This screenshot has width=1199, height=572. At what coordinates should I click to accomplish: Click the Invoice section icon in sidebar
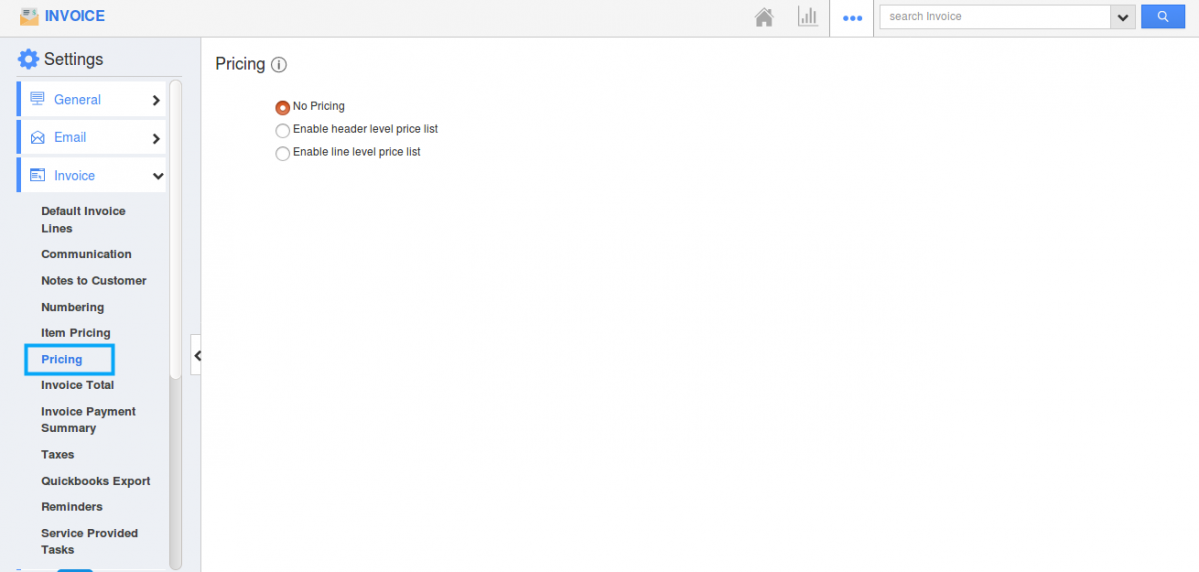37,176
